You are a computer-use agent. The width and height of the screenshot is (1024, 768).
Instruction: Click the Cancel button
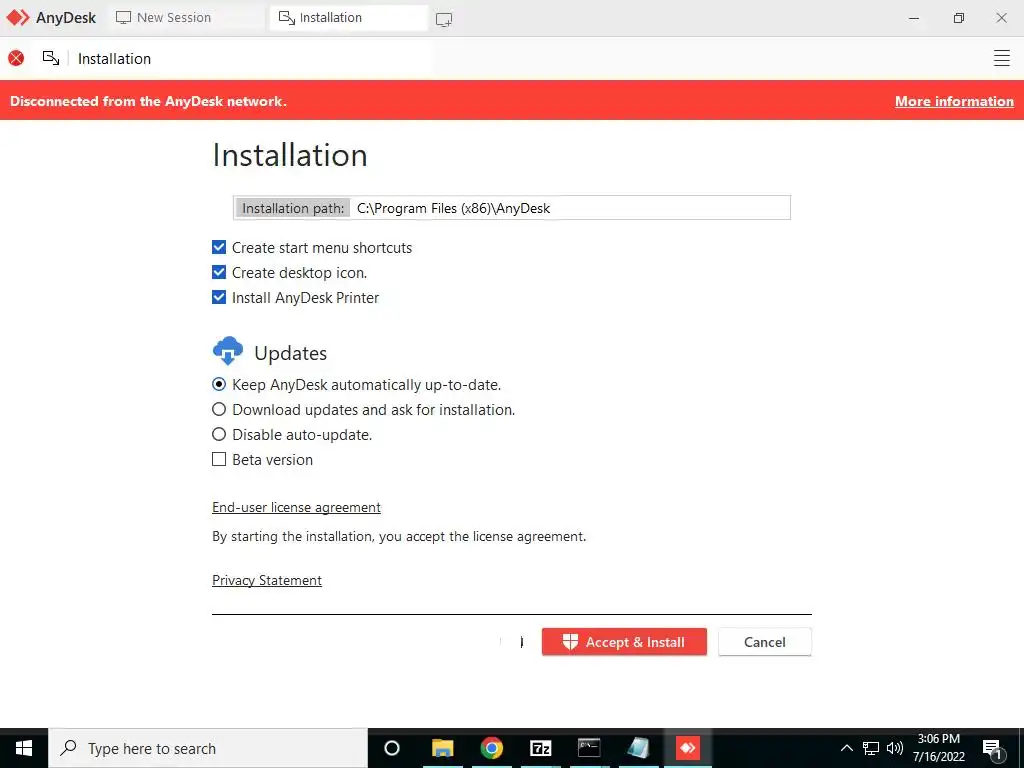pyautogui.click(x=765, y=642)
